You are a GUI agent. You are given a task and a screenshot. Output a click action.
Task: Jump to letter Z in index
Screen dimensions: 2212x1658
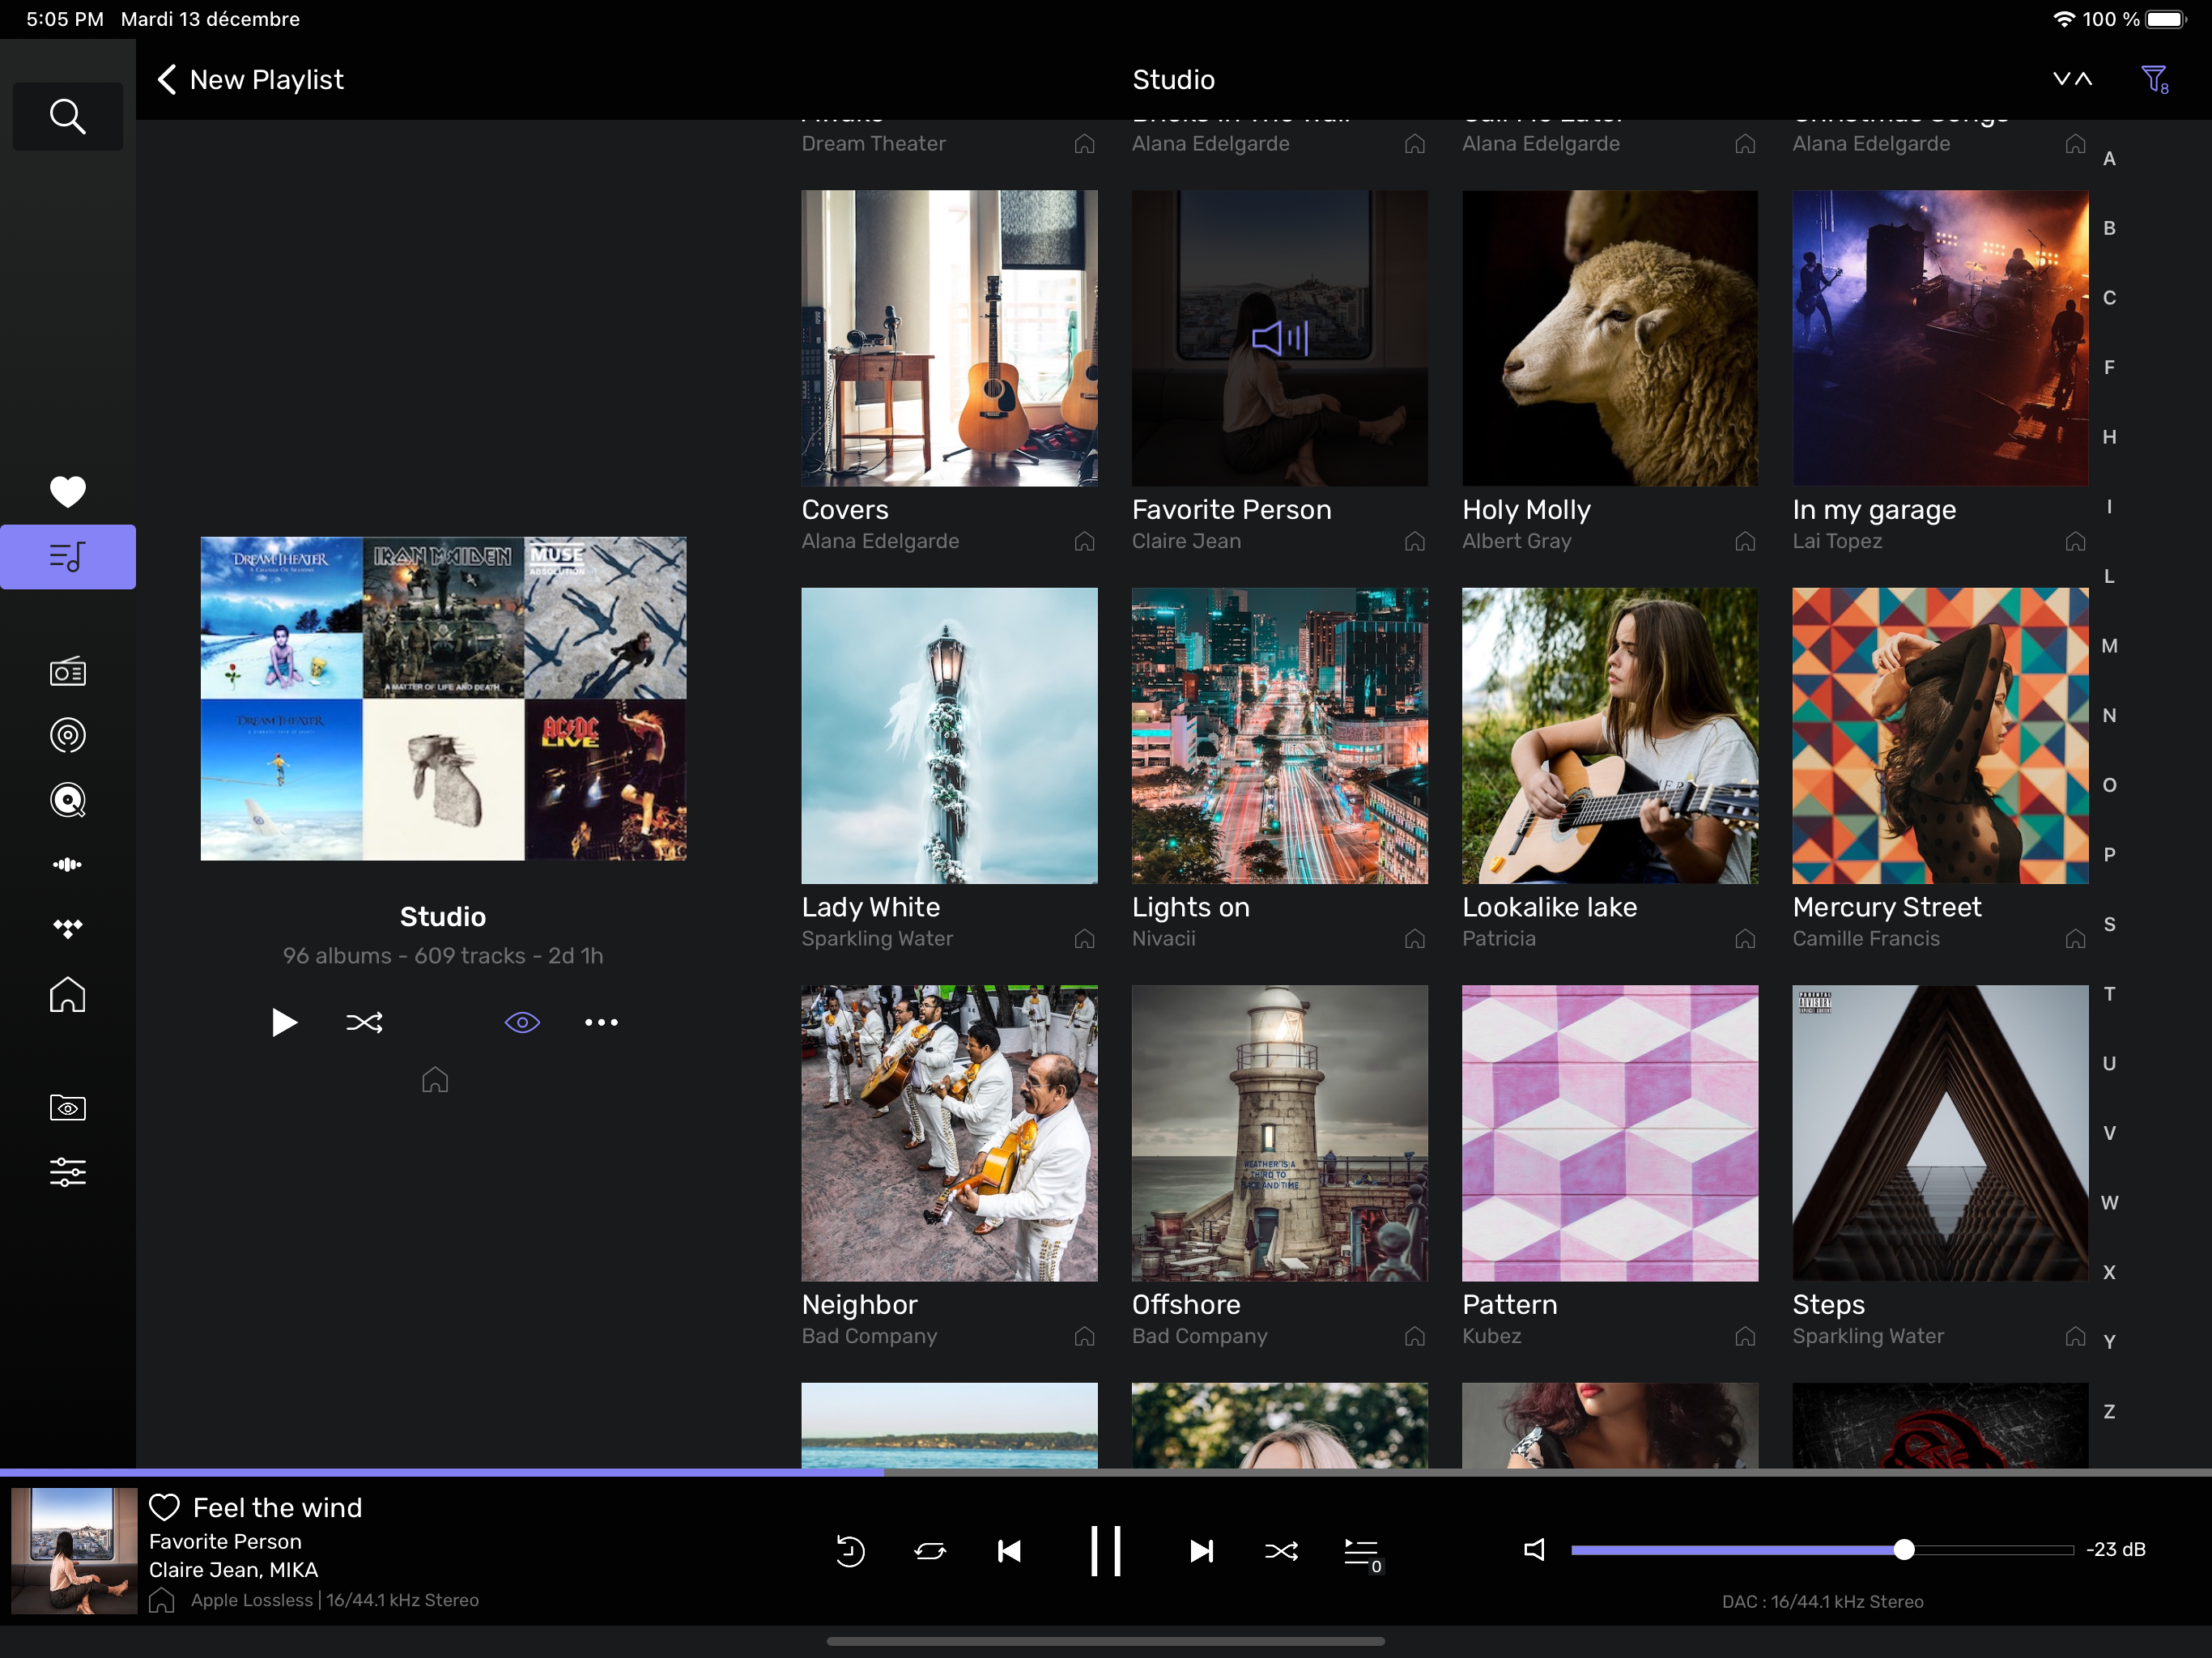(2108, 1412)
